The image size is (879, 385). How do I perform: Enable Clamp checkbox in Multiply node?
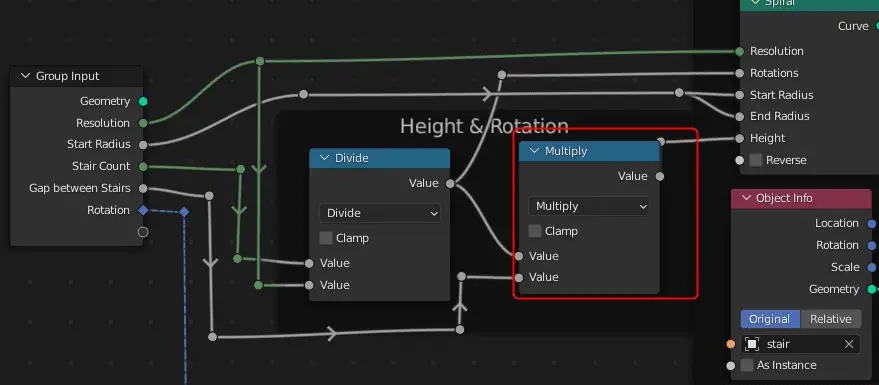[x=535, y=231]
